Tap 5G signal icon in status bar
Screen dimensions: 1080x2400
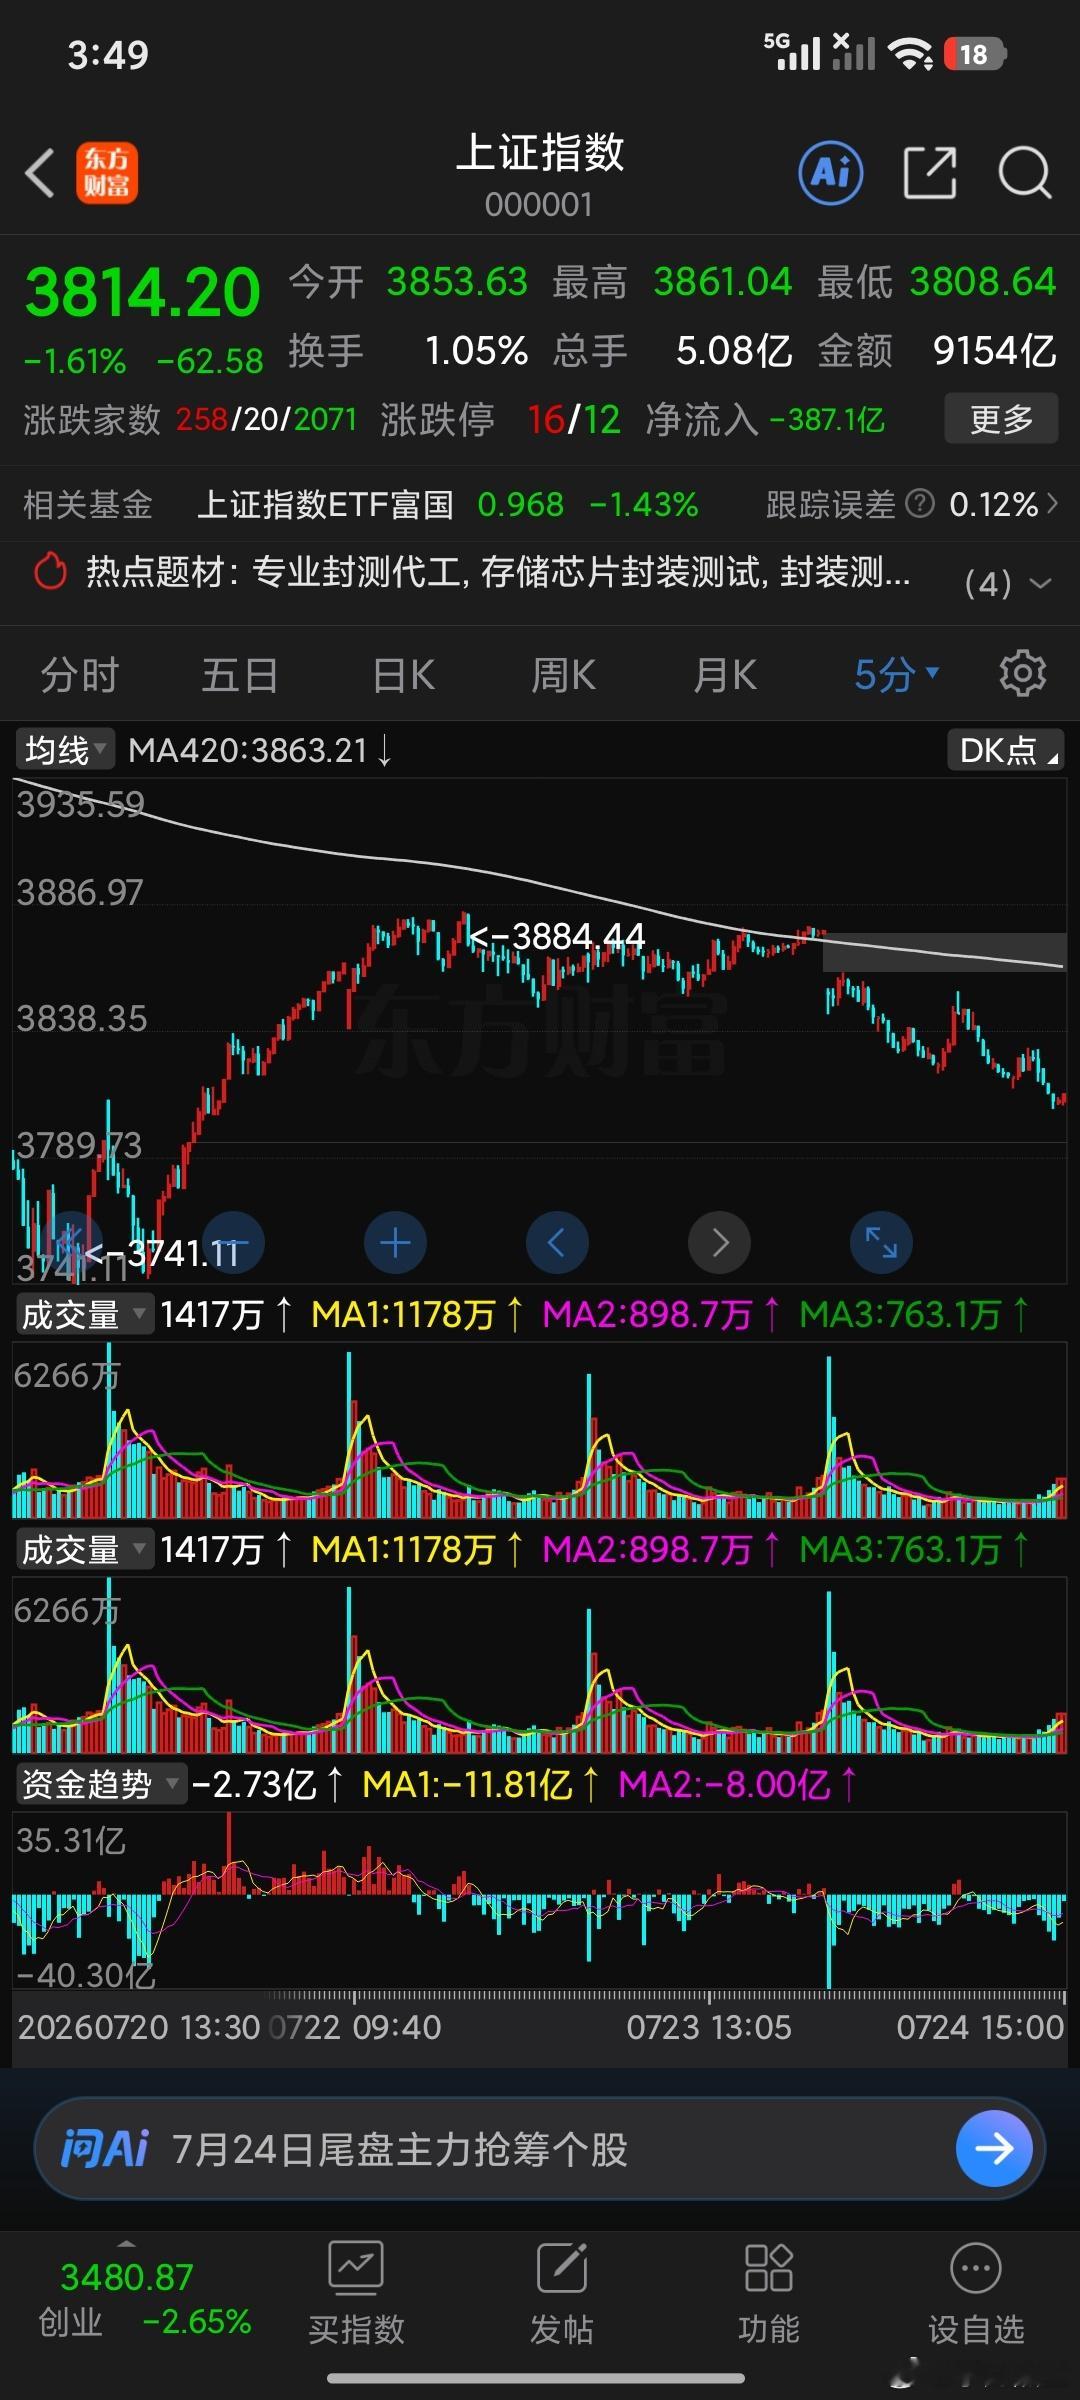coord(792,52)
